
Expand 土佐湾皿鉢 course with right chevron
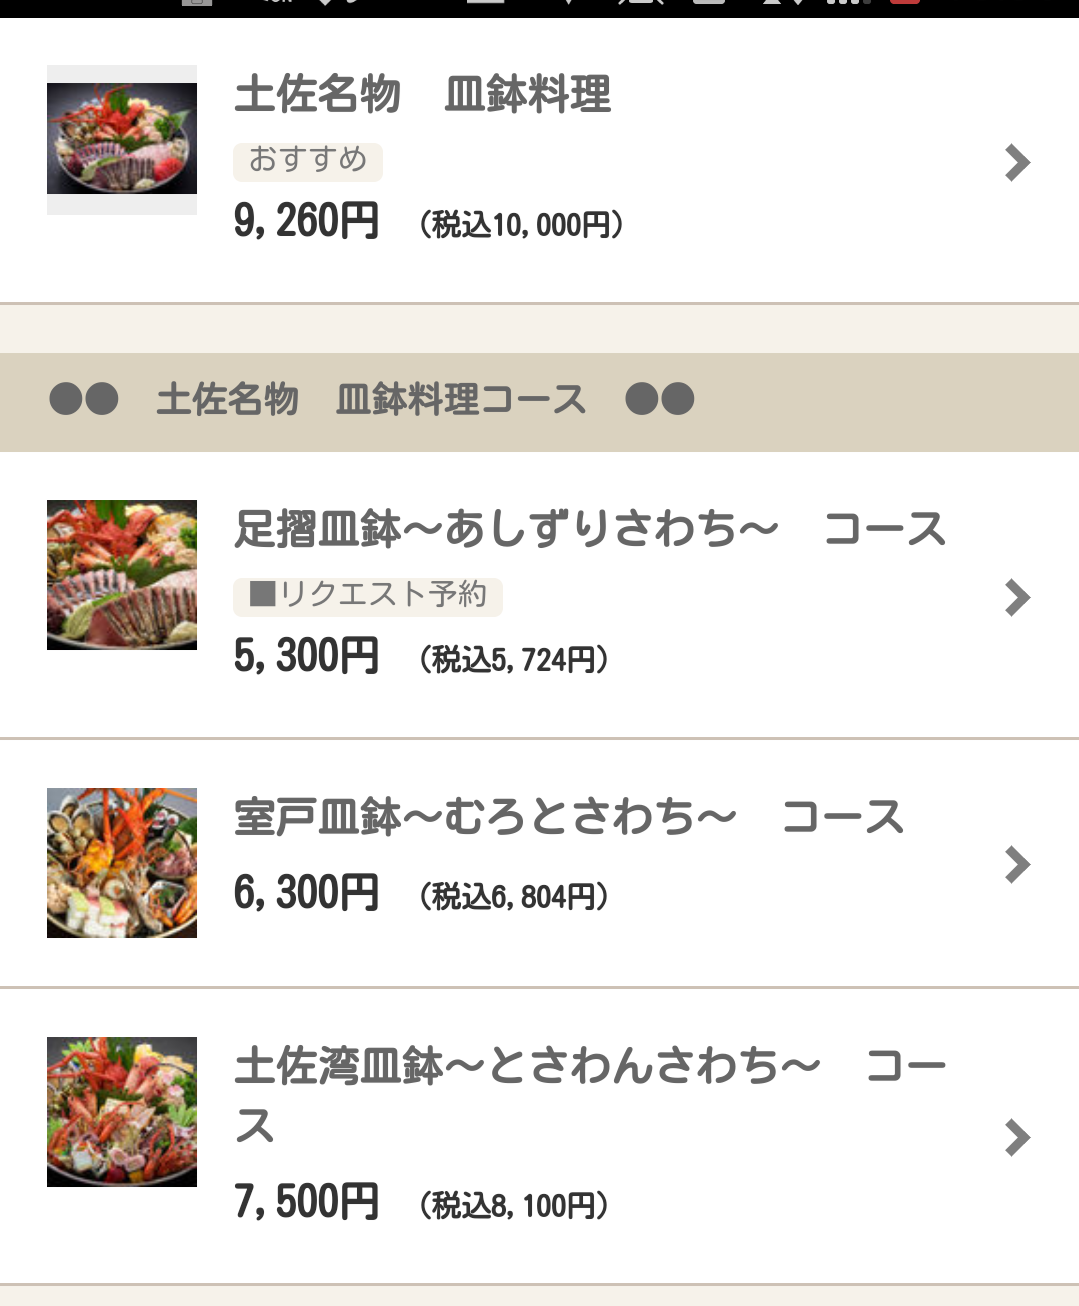point(1017,1137)
